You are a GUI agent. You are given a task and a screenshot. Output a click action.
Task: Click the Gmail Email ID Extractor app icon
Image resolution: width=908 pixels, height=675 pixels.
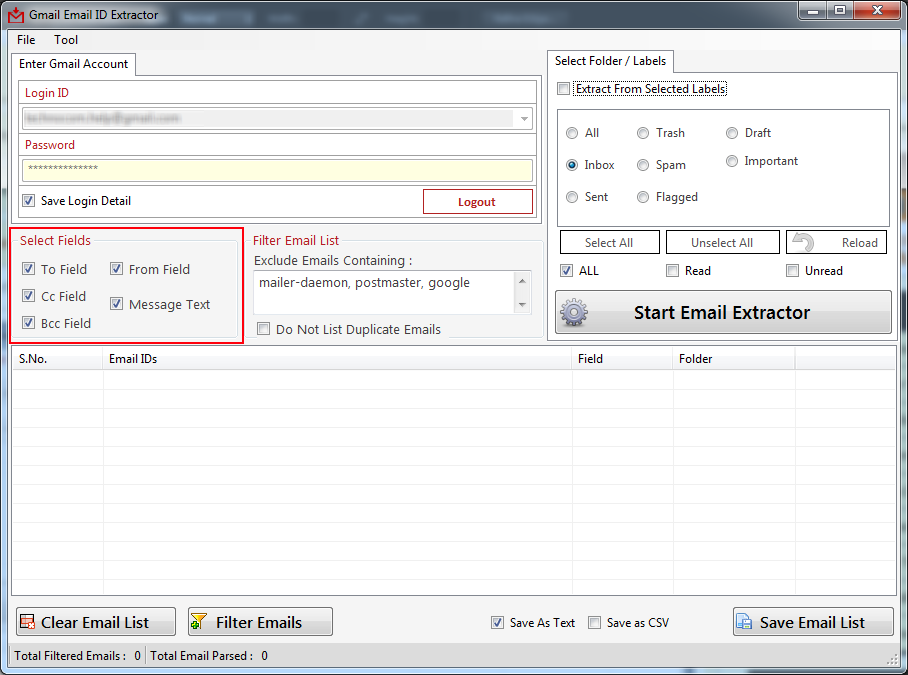pyautogui.click(x=16, y=14)
